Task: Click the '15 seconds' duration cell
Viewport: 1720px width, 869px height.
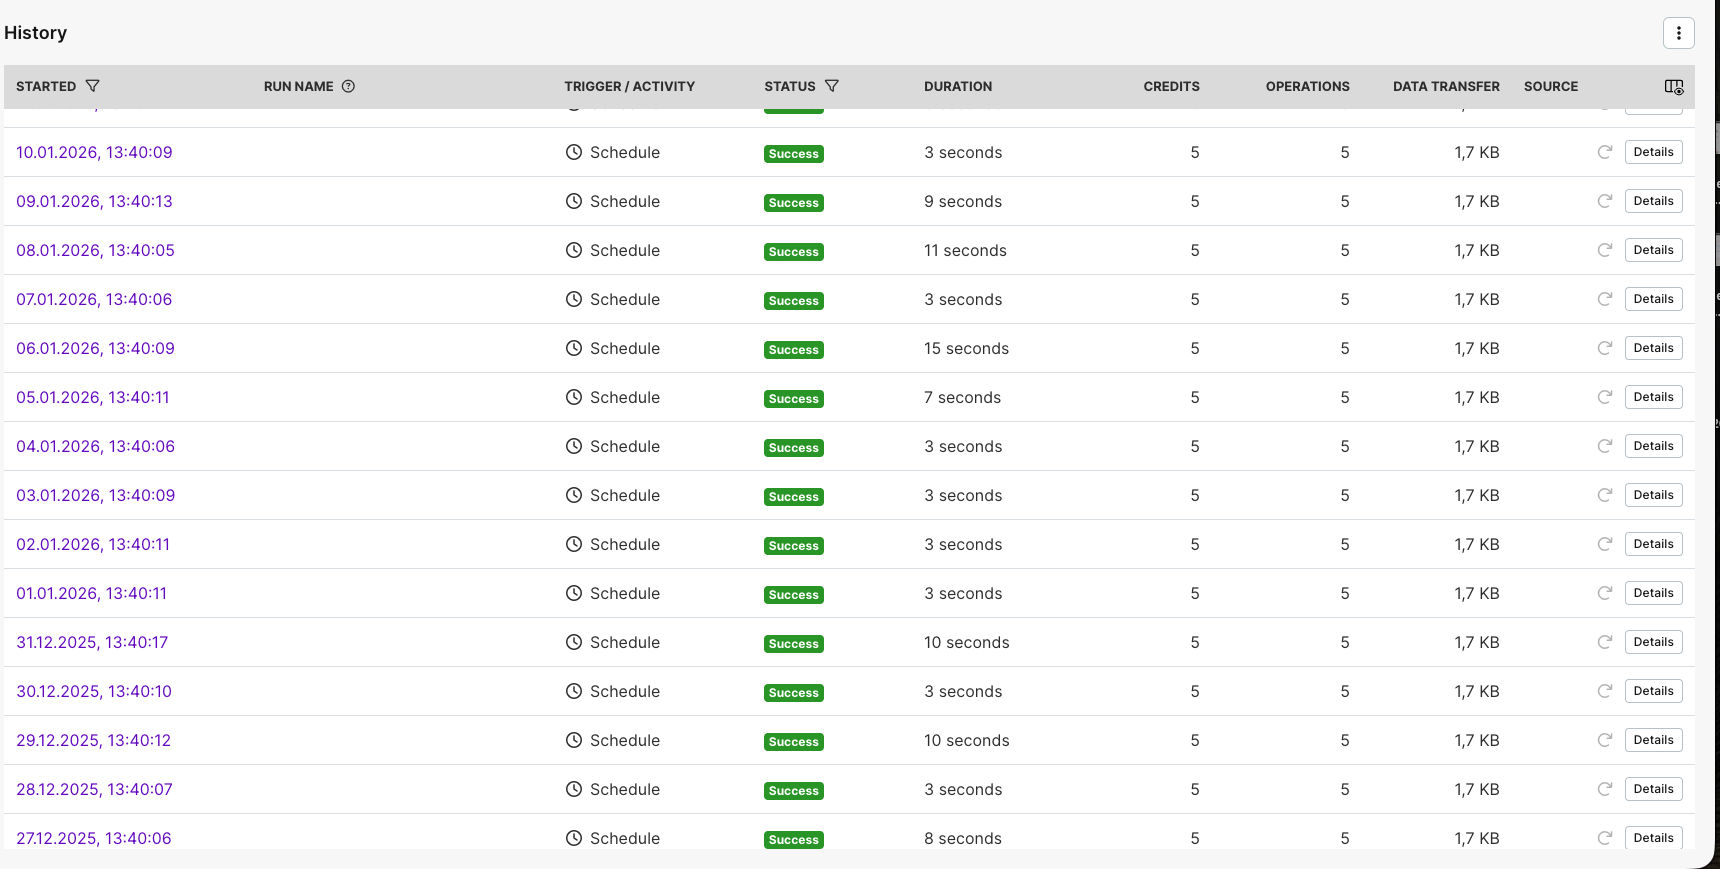Action: [x=966, y=348]
